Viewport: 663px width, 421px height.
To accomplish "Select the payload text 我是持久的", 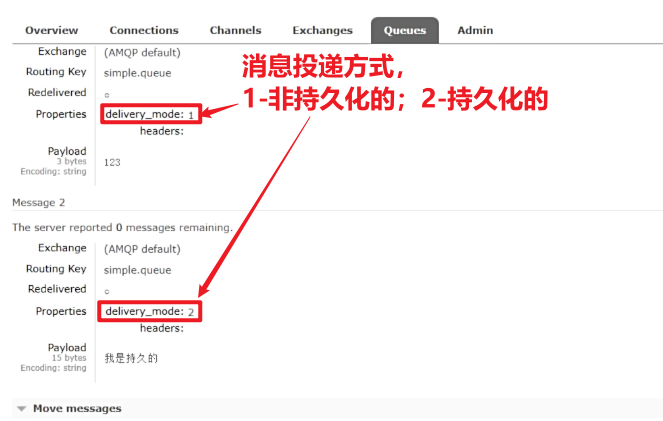I will [131, 358].
